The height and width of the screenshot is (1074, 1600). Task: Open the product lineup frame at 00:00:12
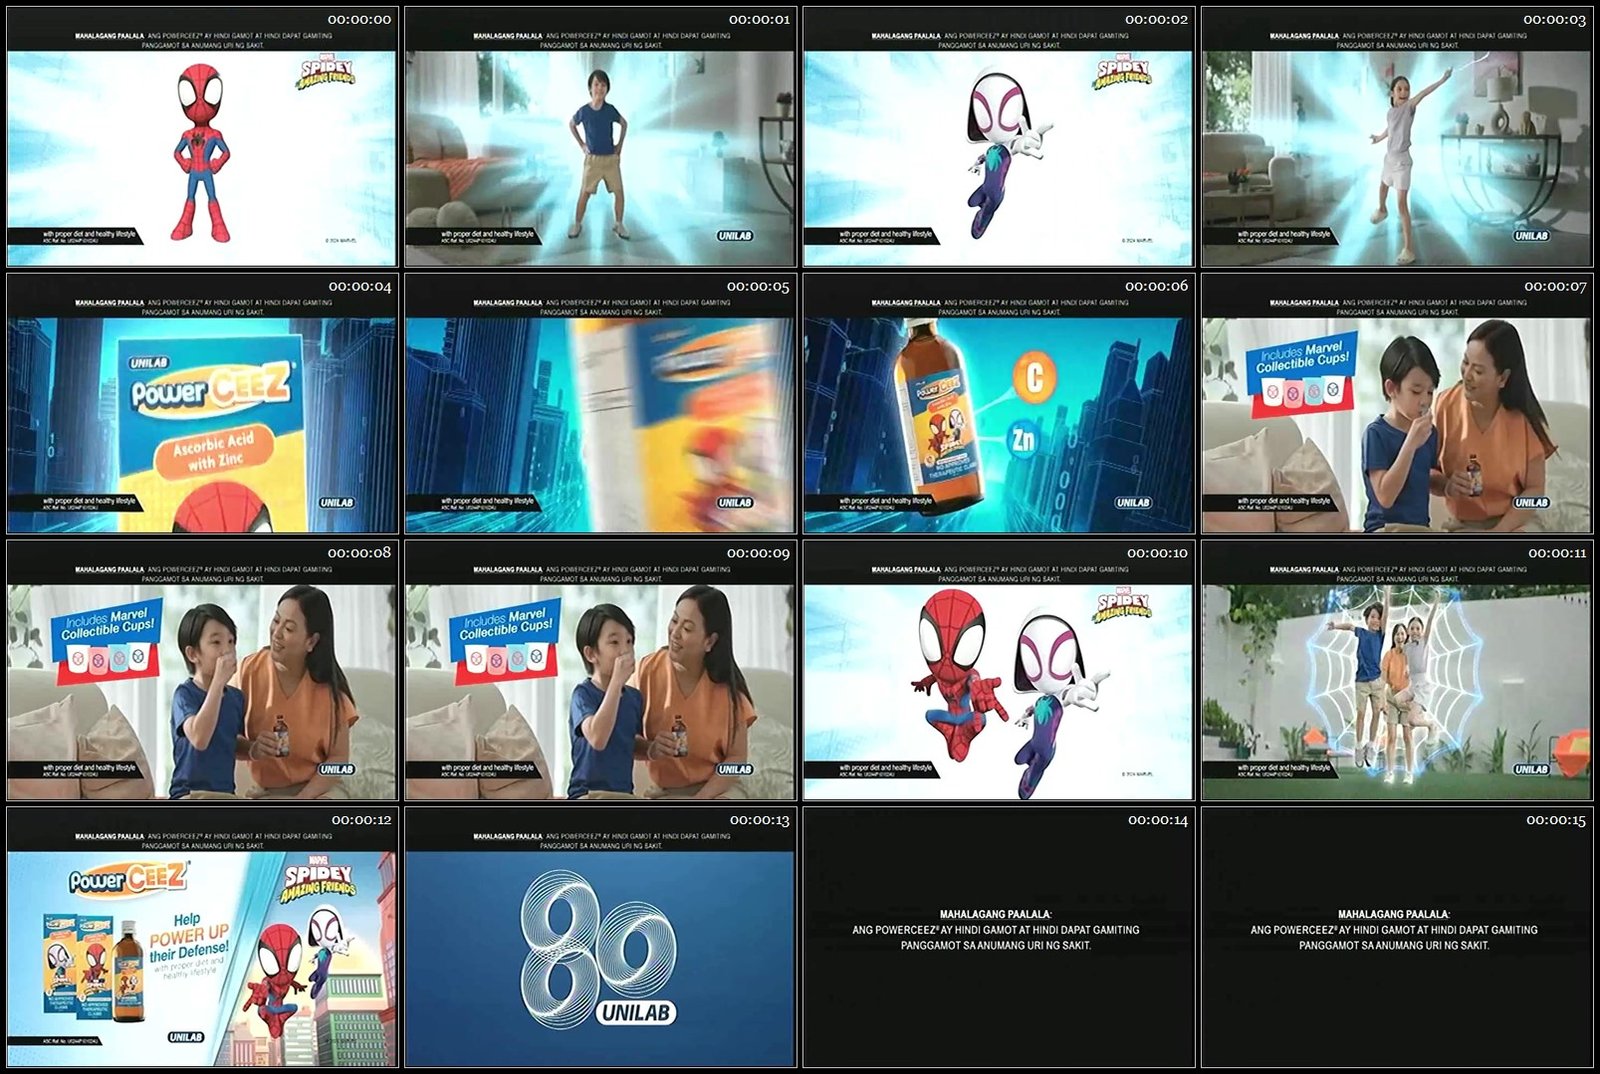click(x=202, y=938)
